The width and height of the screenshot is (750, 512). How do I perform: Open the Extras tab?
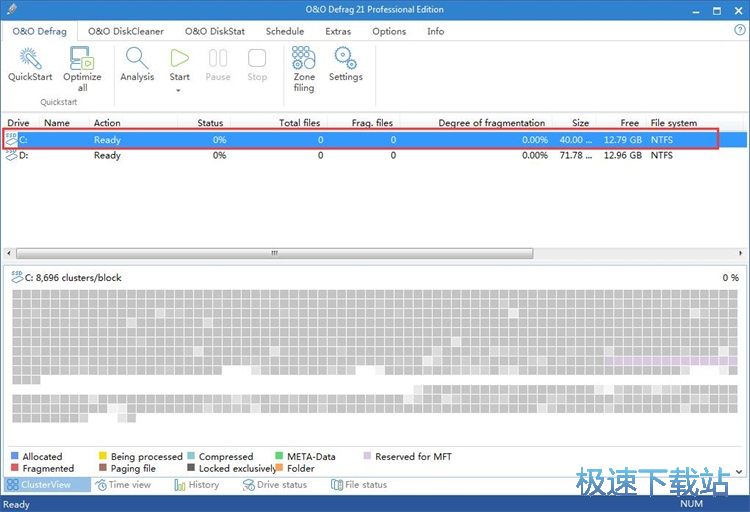(x=338, y=31)
